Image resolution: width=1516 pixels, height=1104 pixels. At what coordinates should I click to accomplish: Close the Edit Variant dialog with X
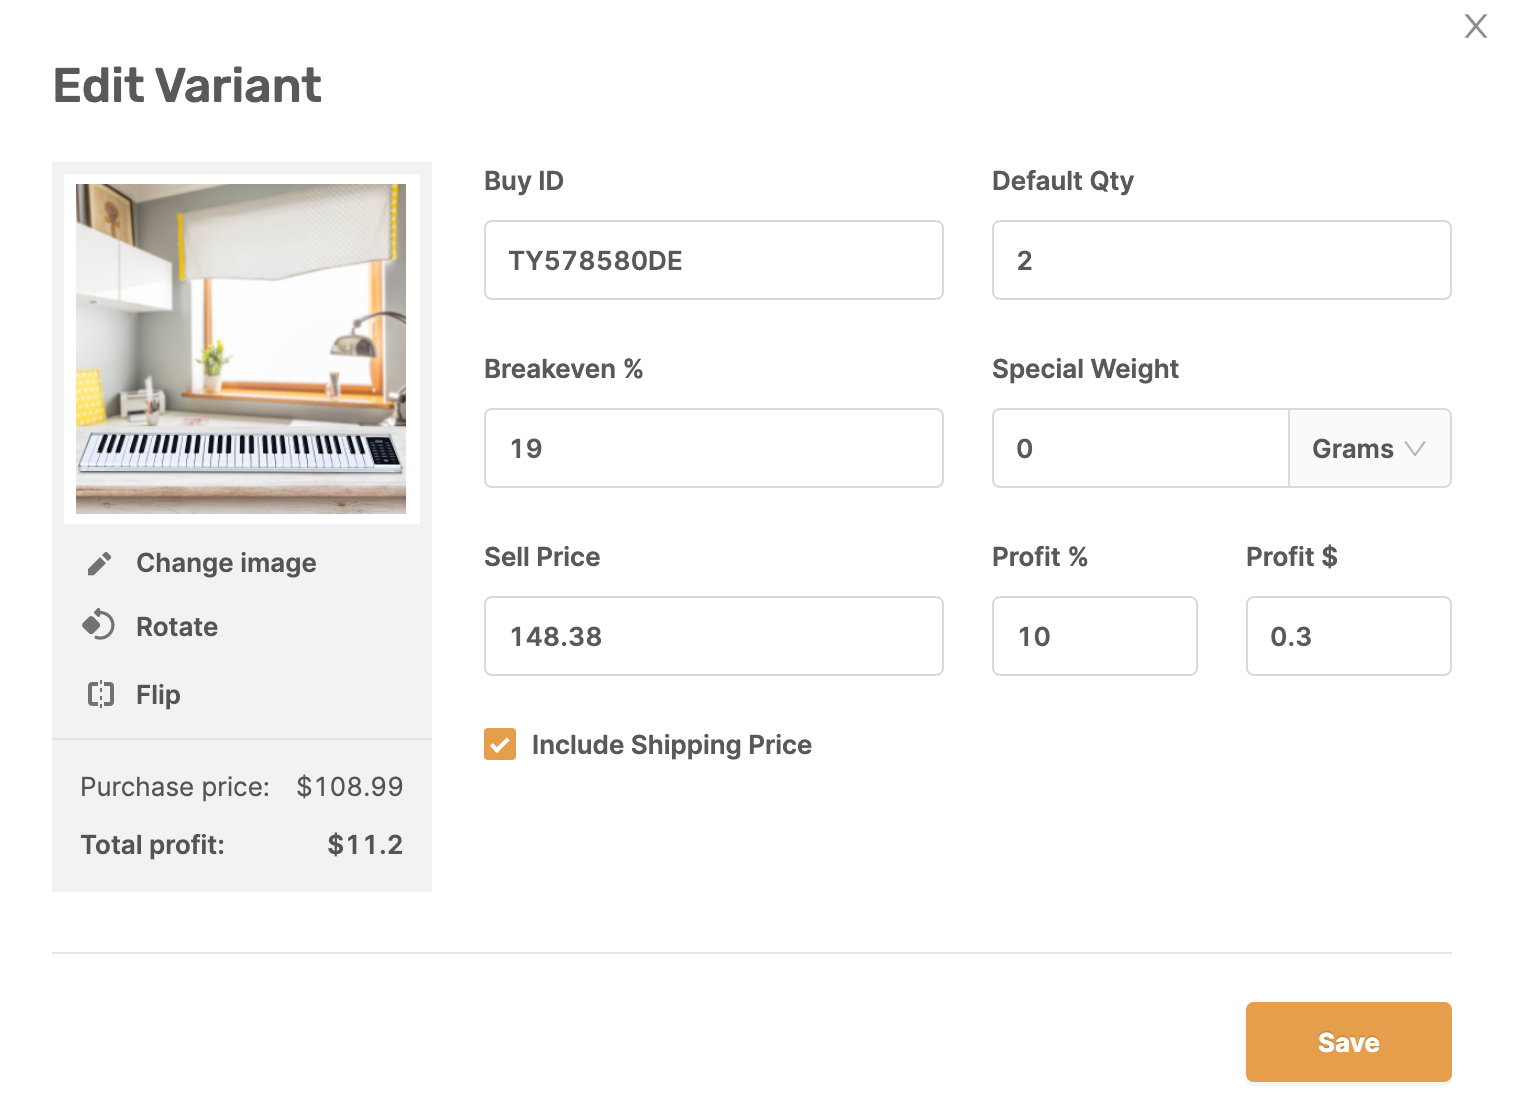[1475, 26]
